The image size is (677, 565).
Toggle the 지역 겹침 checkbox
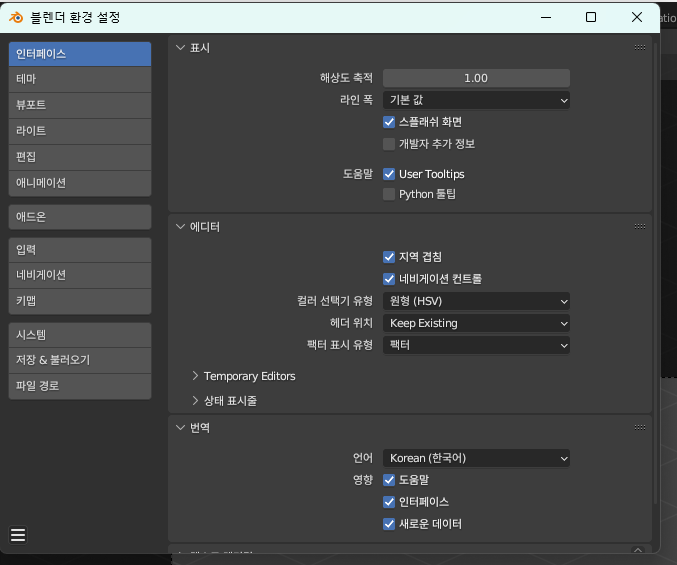(389, 257)
